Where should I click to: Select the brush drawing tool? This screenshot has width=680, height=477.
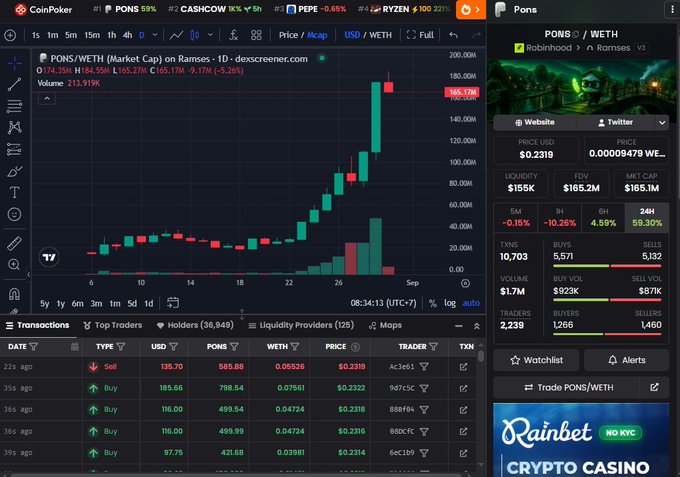[x=14, y=171]
